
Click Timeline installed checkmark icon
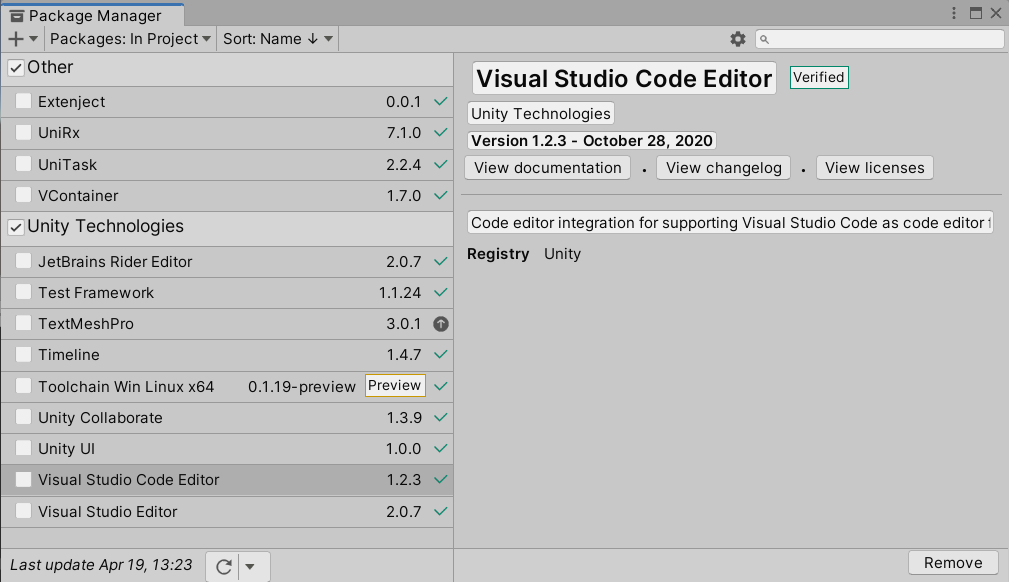click(441, 354)
